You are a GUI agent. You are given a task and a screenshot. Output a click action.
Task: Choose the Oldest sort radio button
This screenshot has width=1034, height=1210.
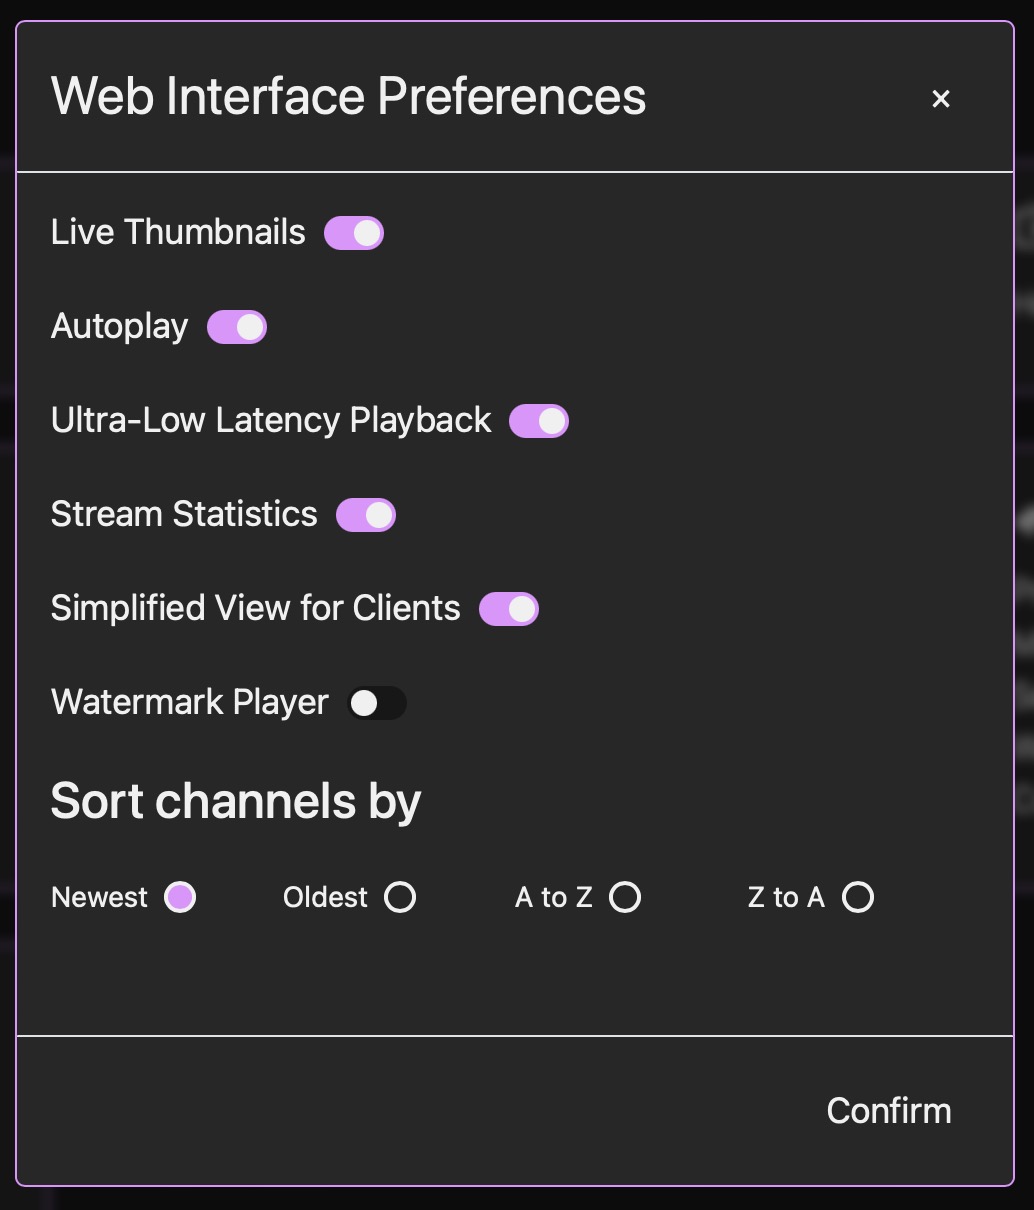click(400, 897)
